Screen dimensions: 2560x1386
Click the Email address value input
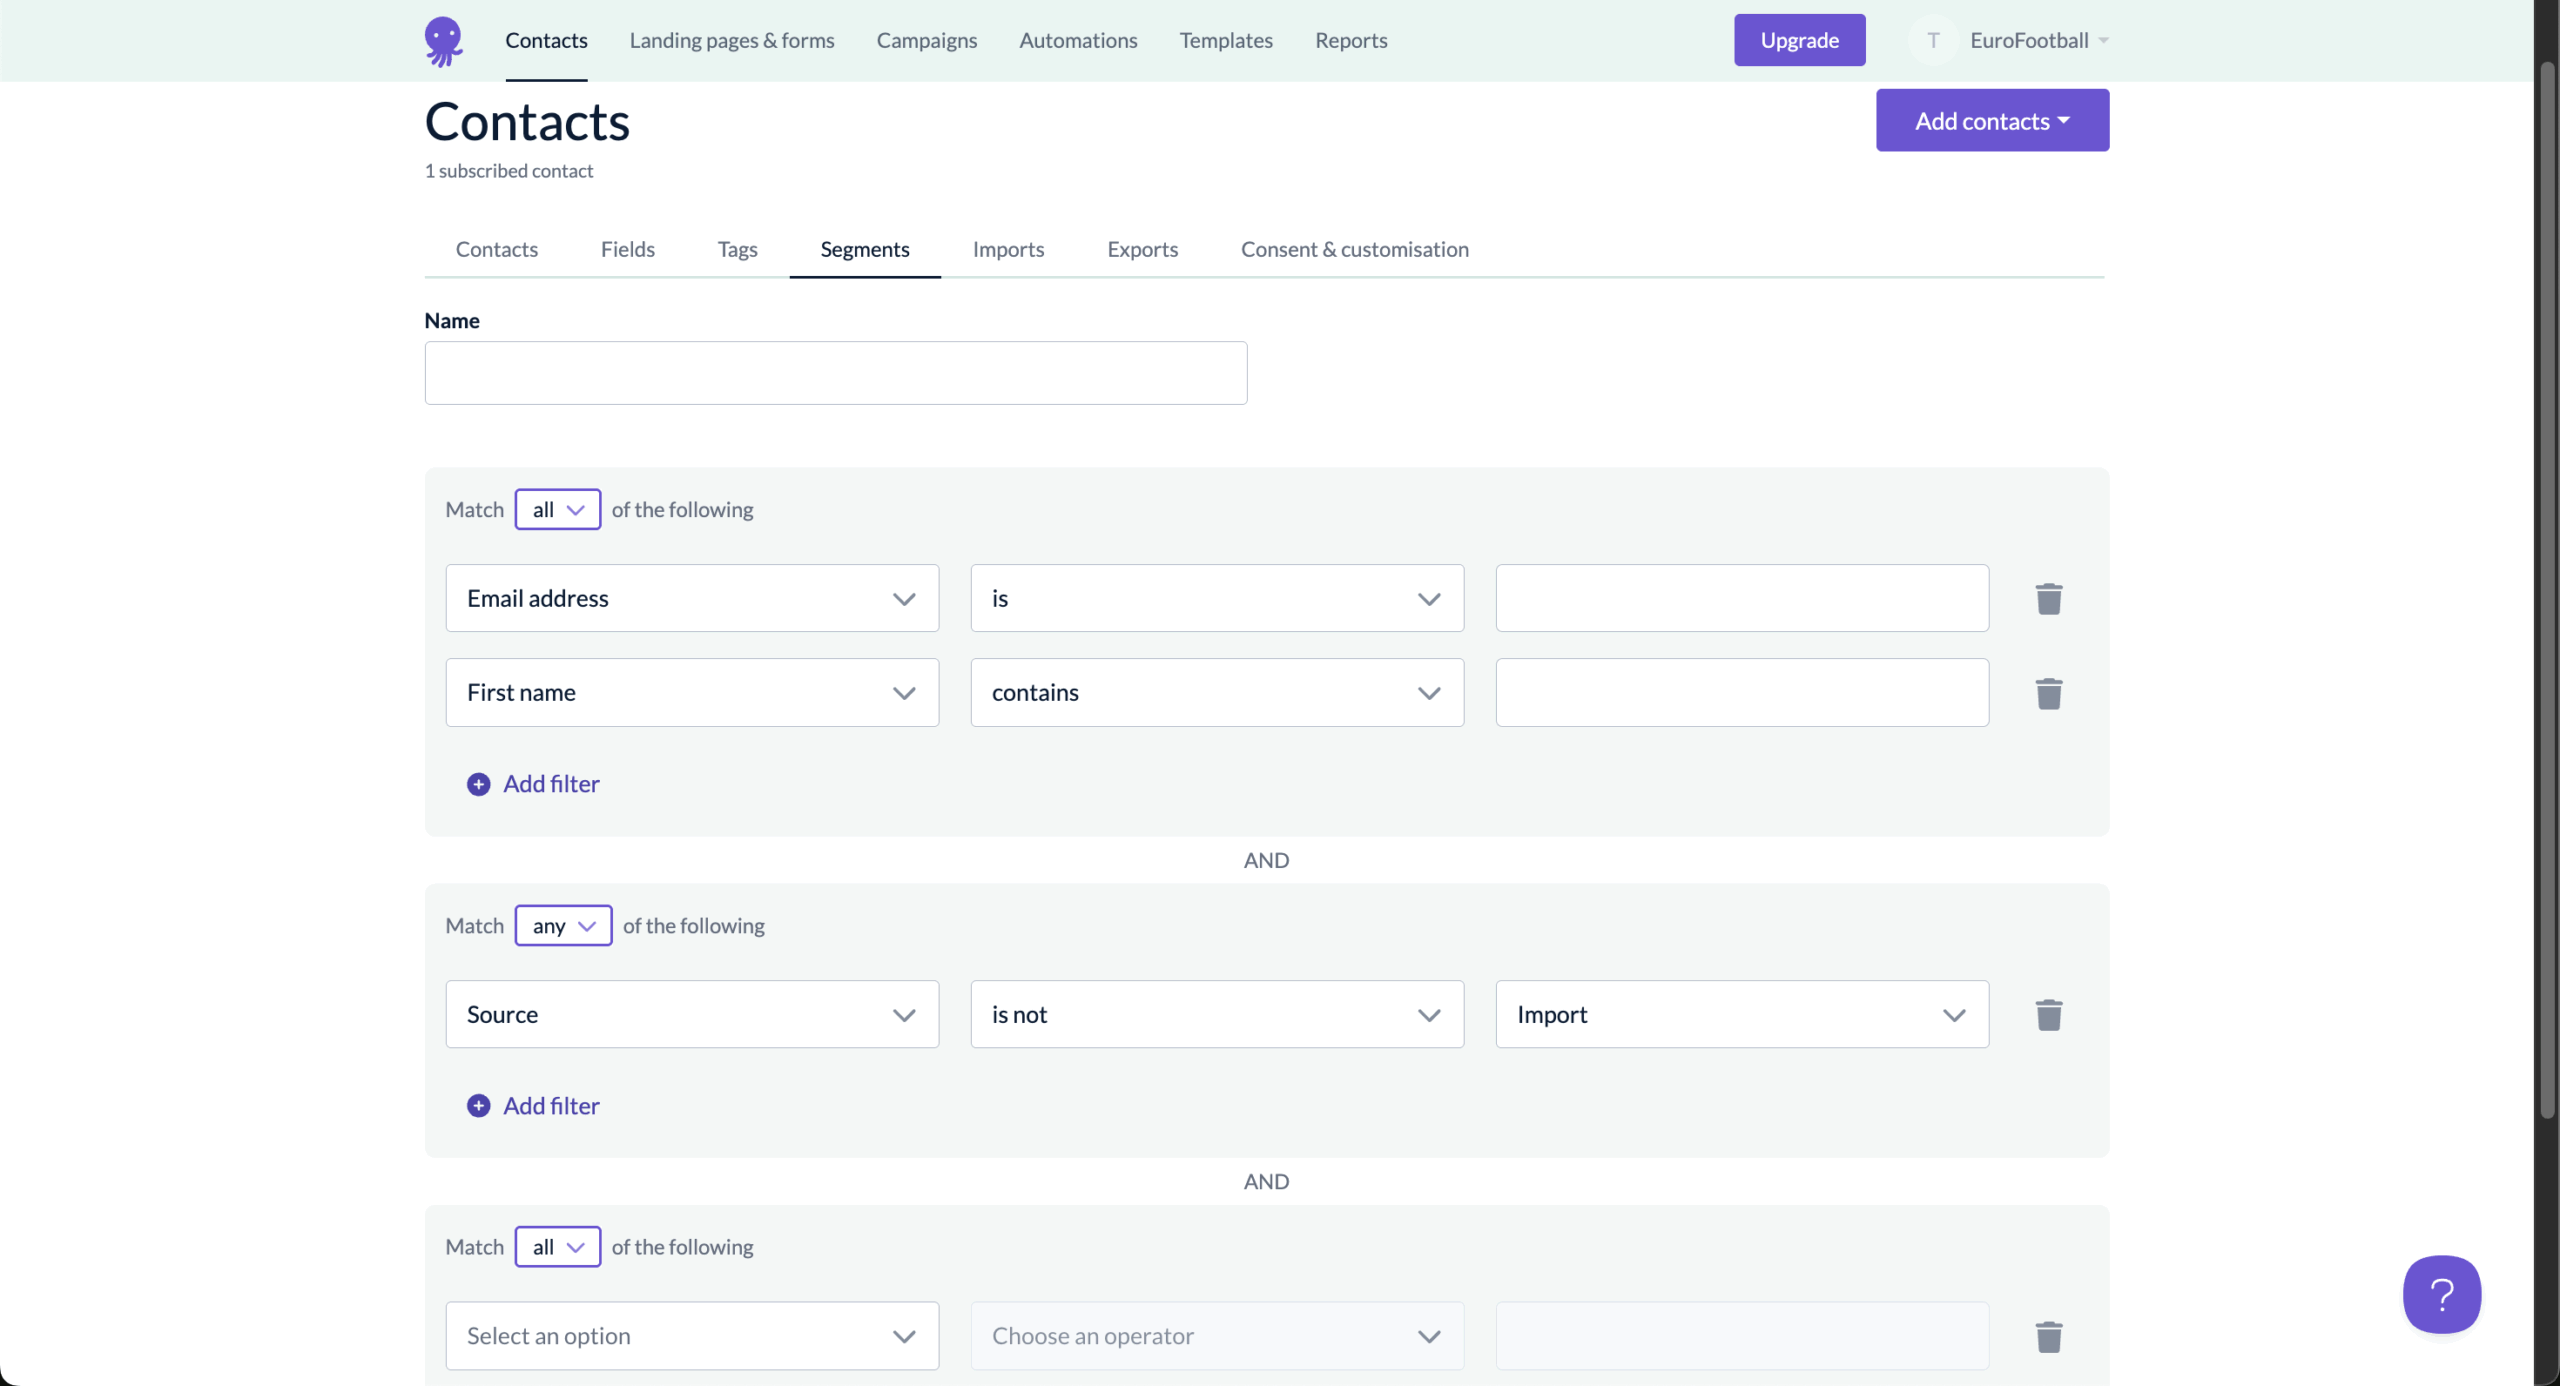(x=1742, y=598)
